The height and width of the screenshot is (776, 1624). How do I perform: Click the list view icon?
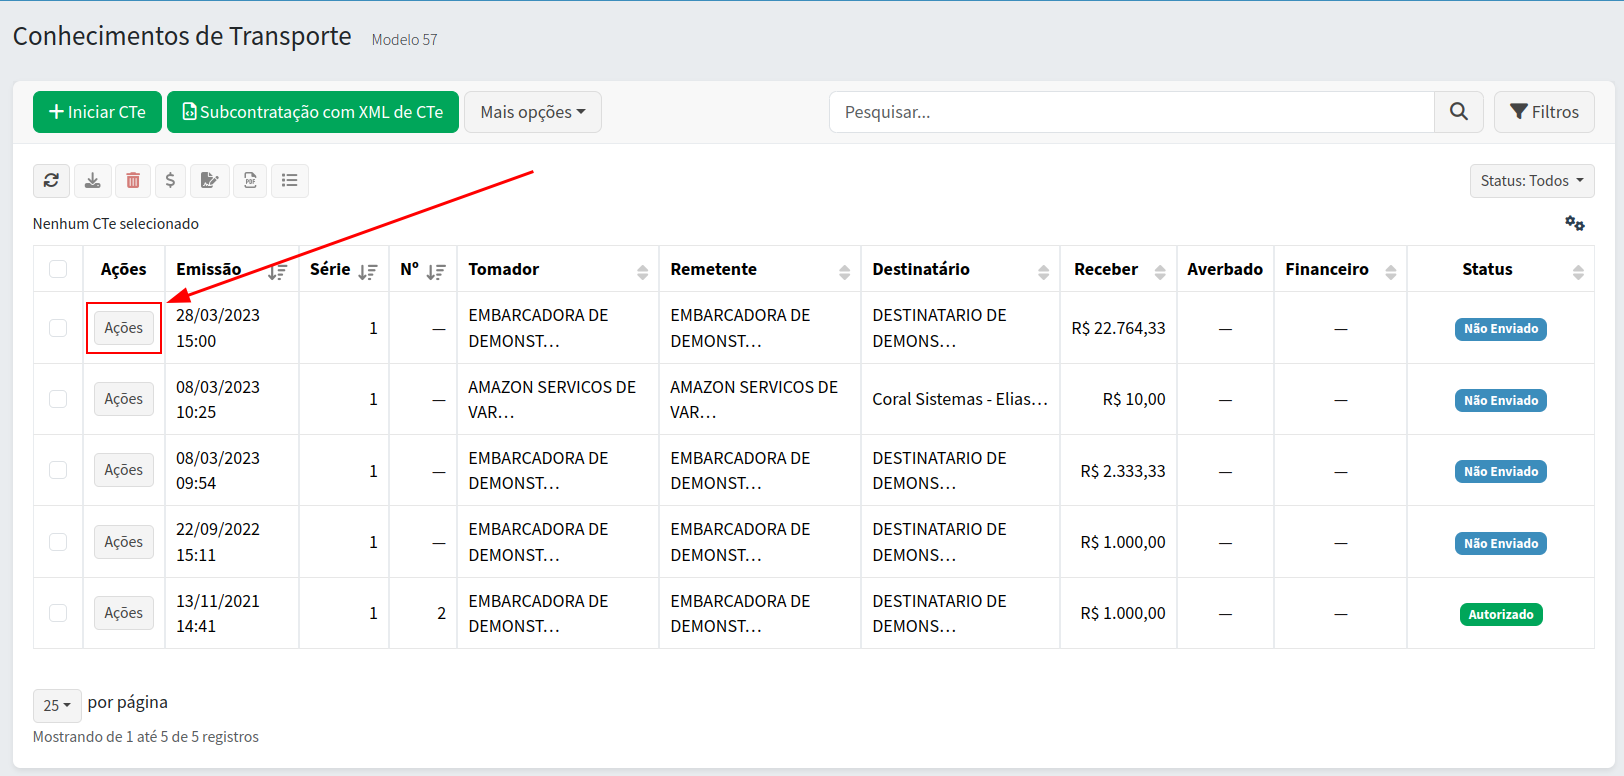pos(290,181)
